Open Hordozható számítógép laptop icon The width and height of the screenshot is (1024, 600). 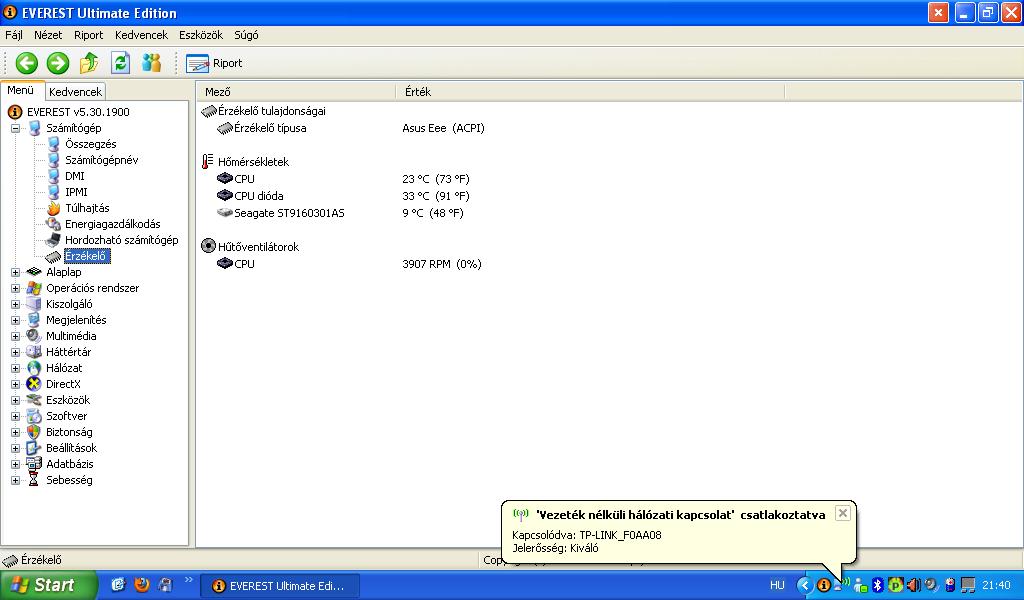click(x=54, y=240)
